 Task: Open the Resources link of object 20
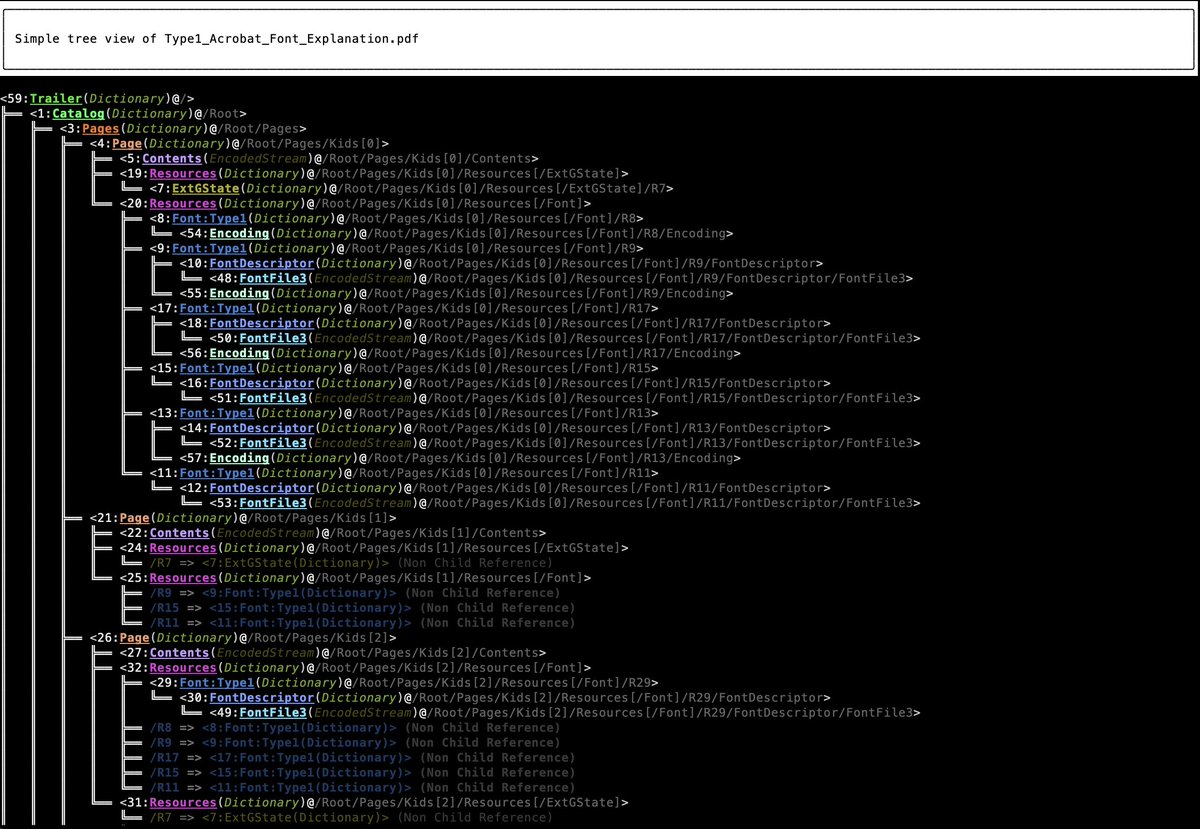tap(183, 204)
